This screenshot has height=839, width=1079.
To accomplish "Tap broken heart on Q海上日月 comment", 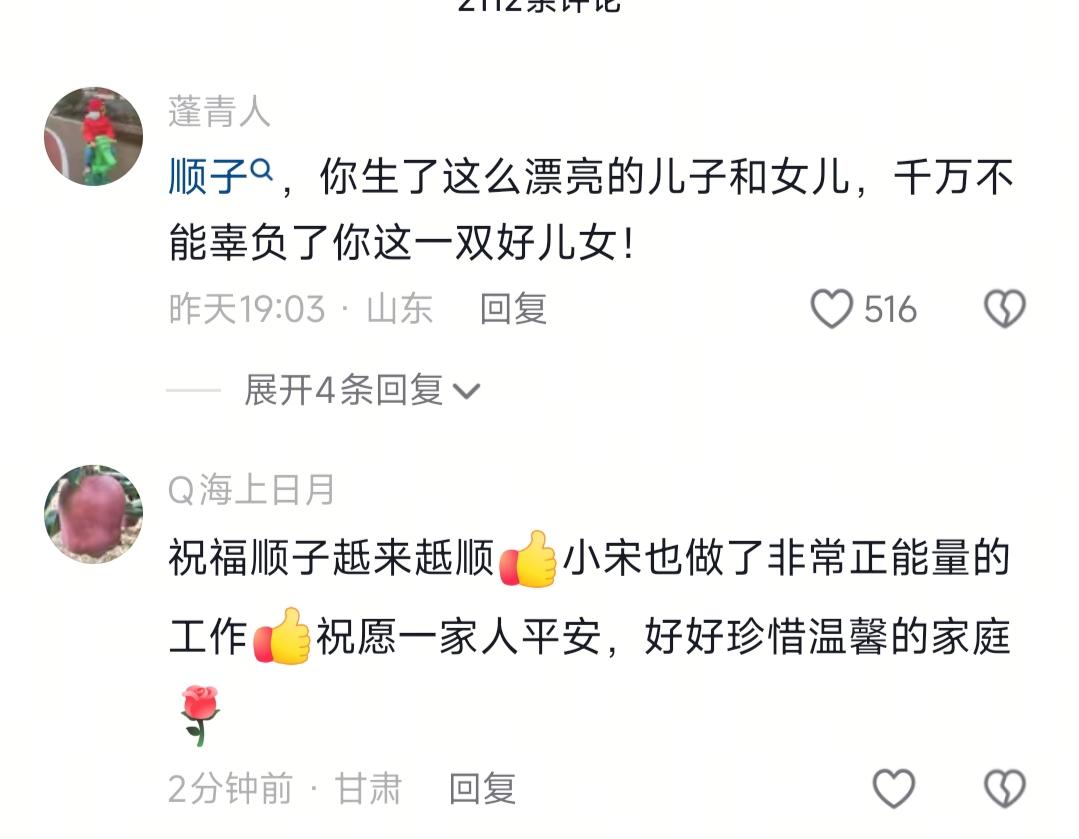I will [1005, 788].
